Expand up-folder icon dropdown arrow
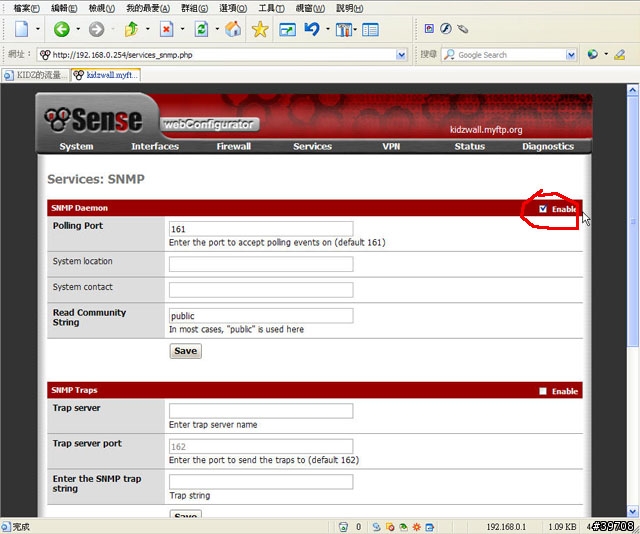 148,29
